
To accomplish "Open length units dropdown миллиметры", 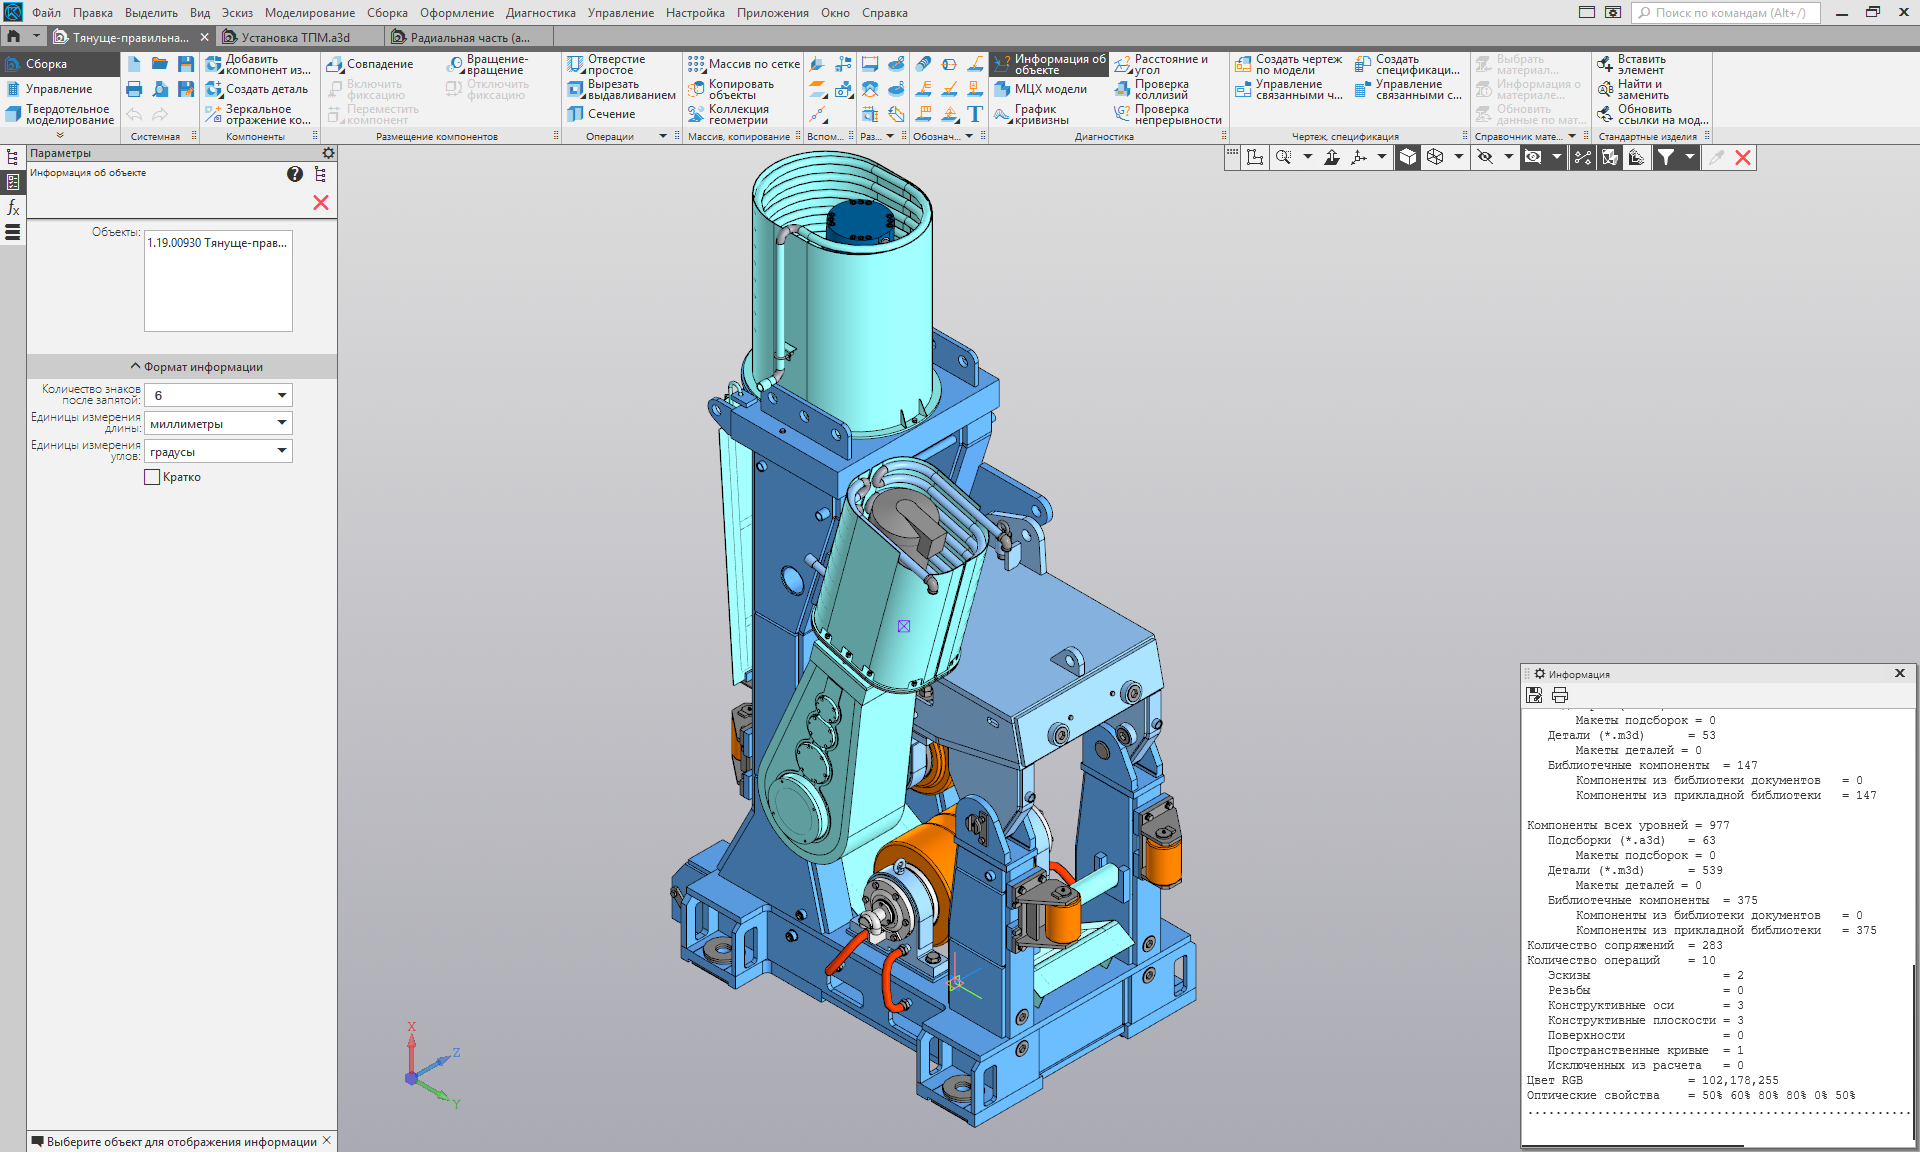I will click(x=282, y=424).
